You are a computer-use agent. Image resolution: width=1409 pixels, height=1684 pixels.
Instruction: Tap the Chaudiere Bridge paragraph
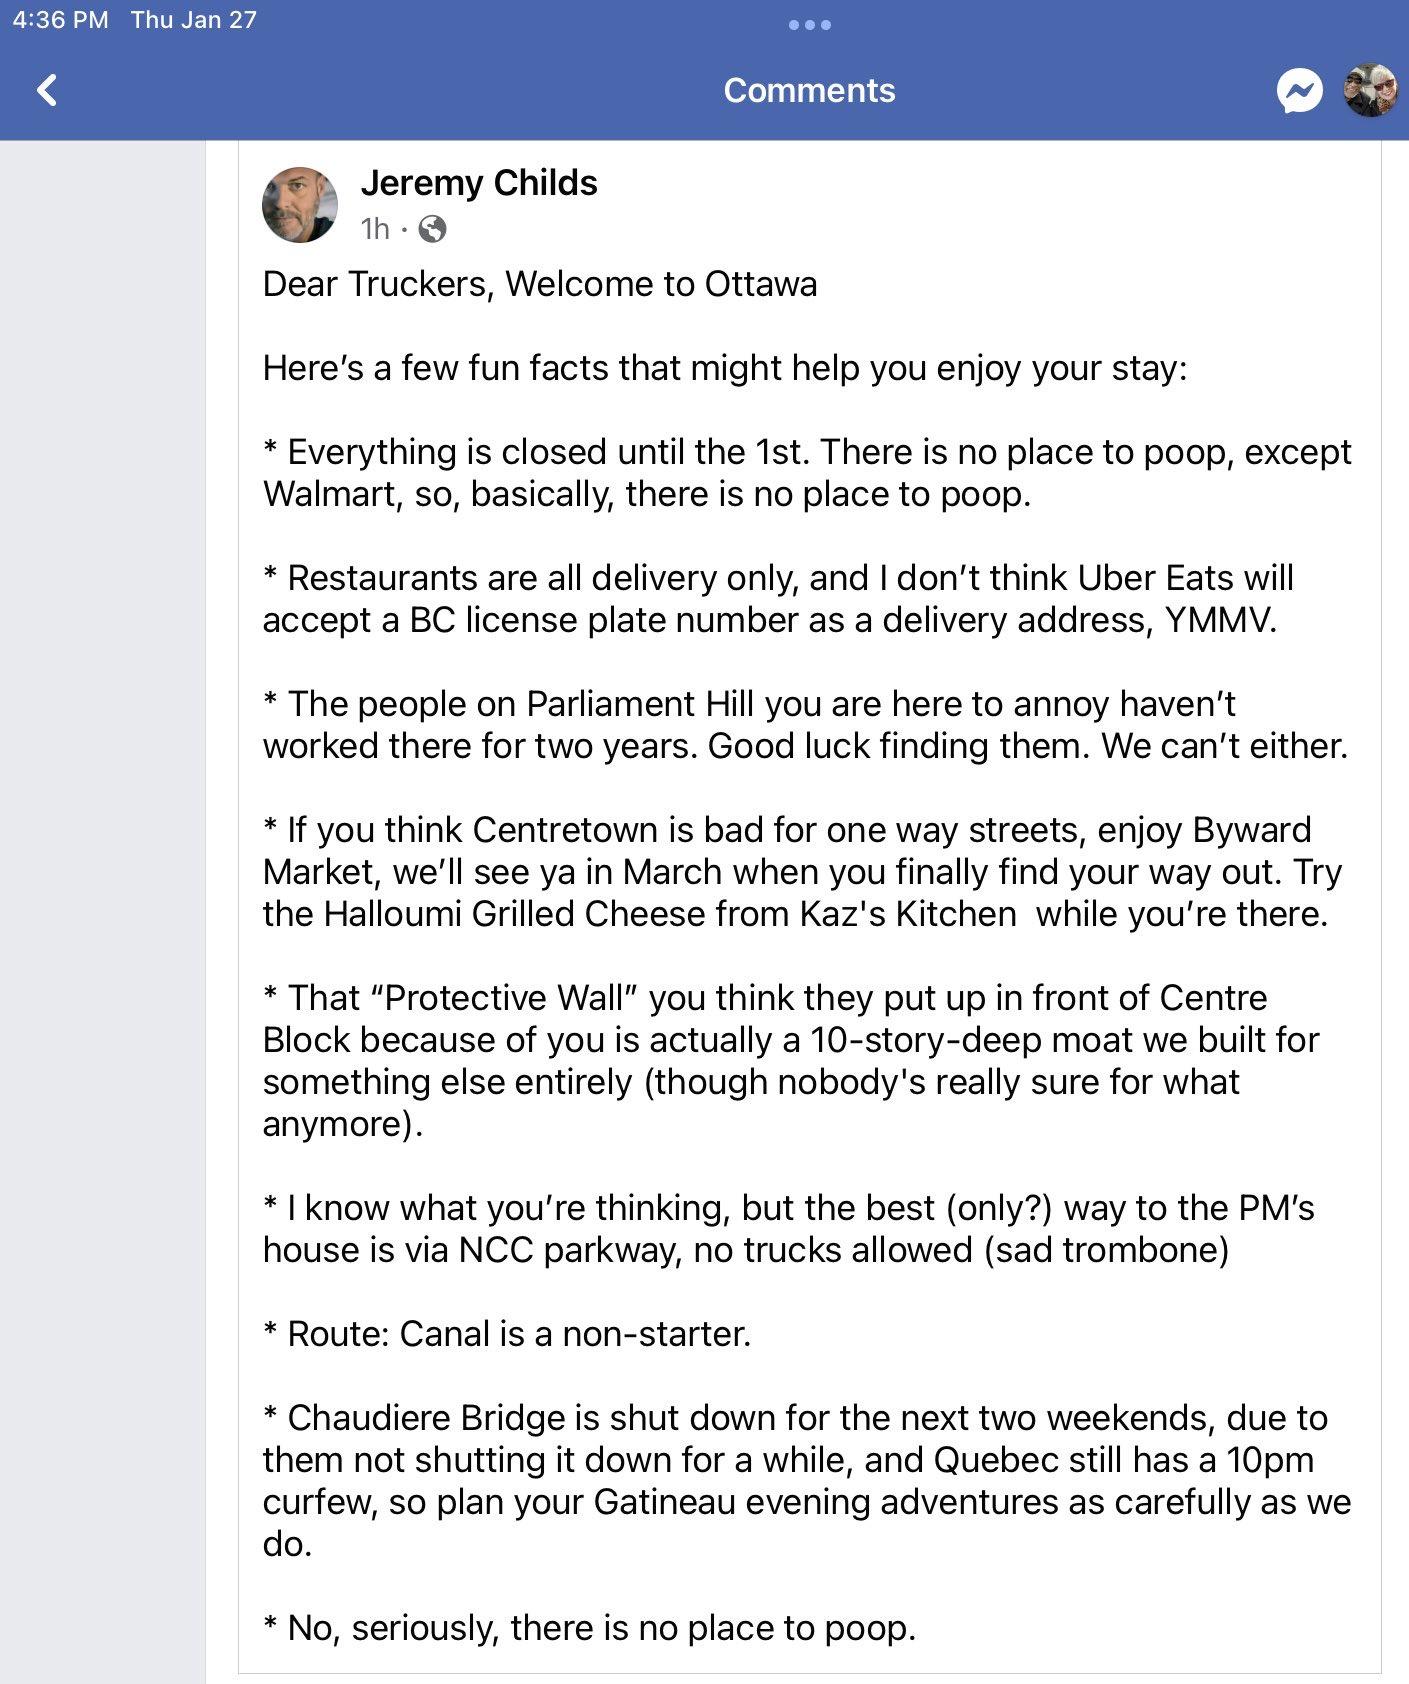(x=805, y=1480)
